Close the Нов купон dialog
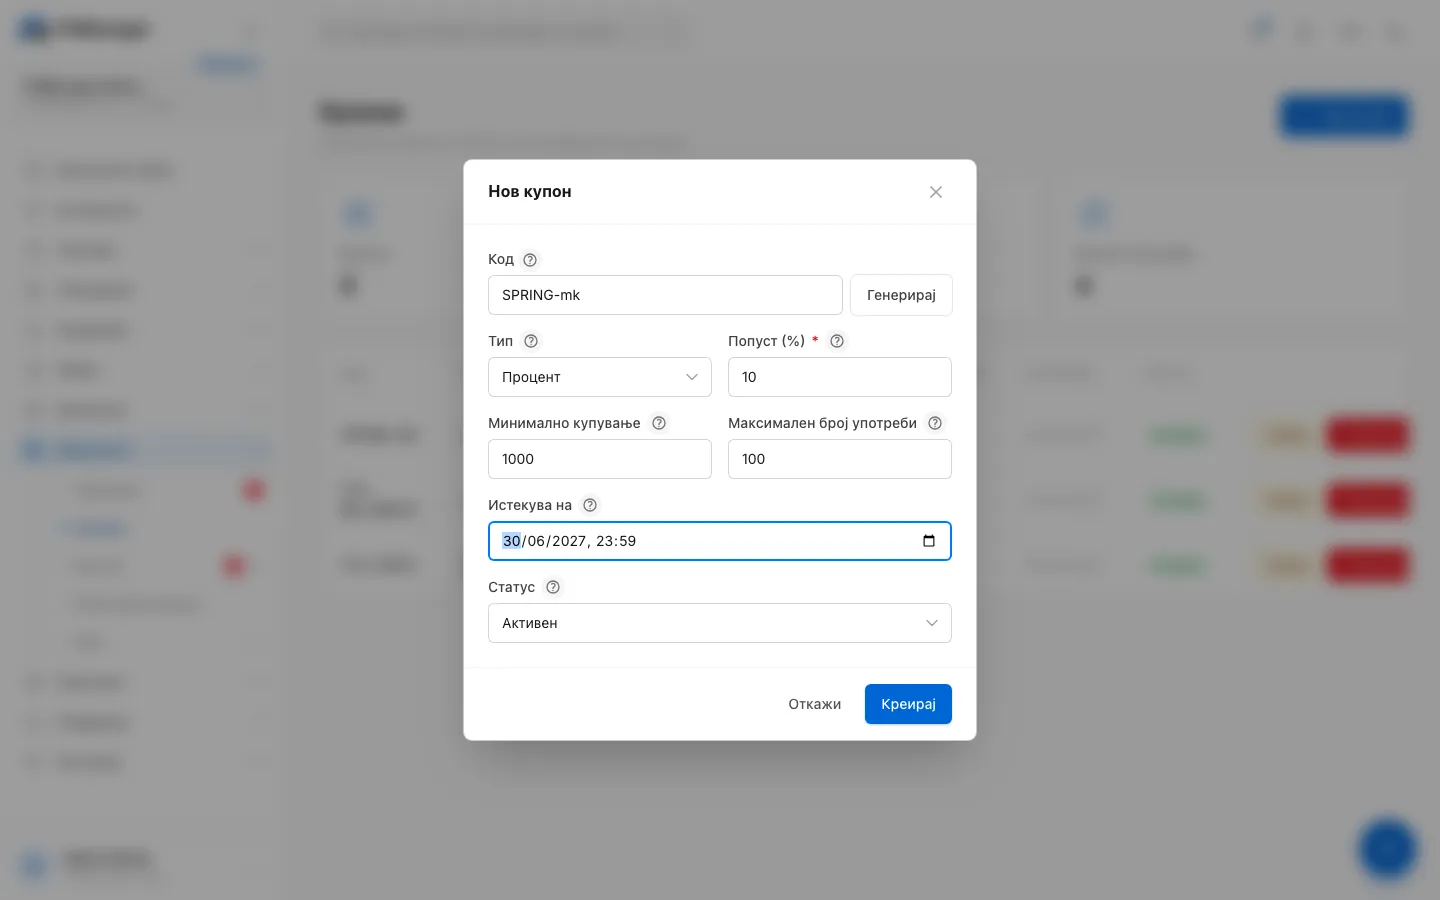The width and height of the screenshot is (1440, 900). point(936,192)
